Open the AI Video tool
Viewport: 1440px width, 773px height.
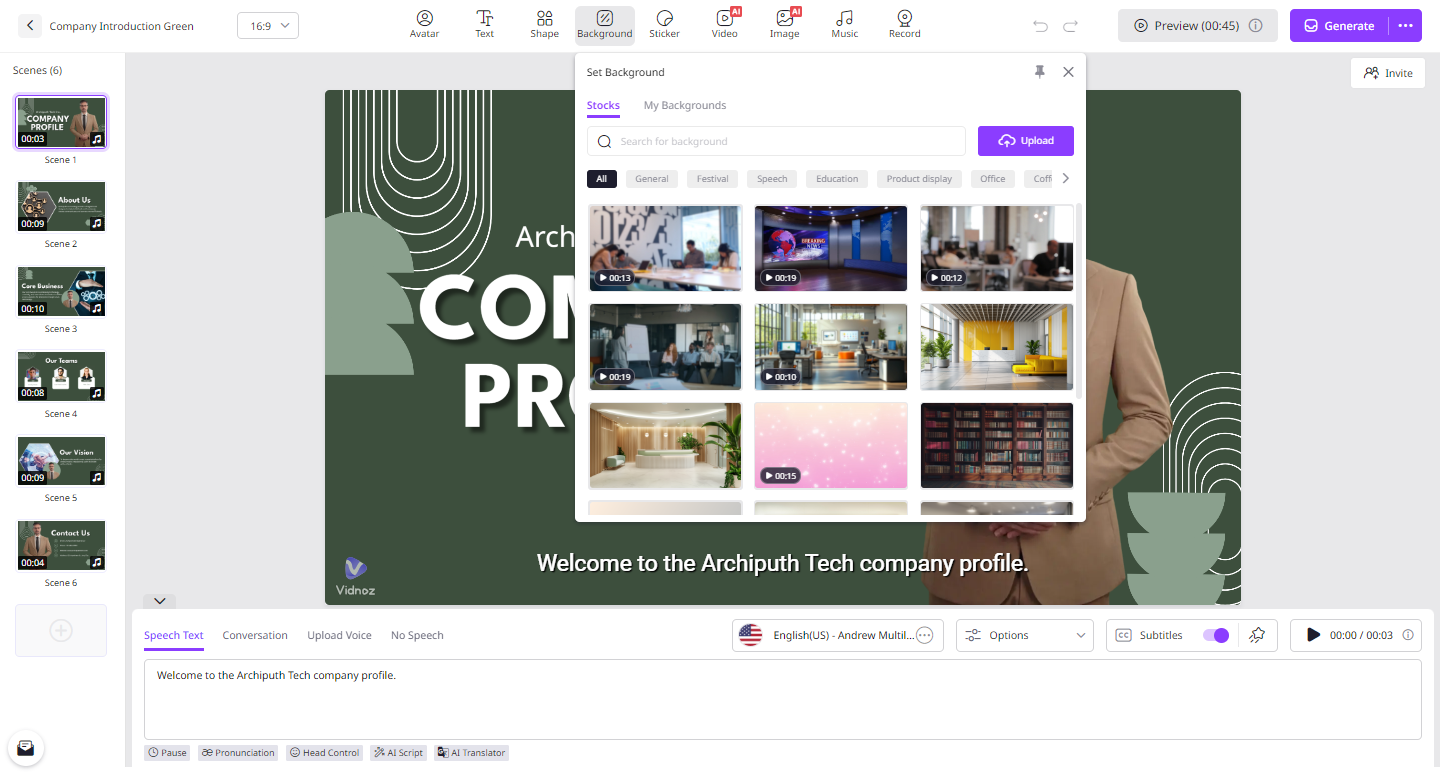(724, 25)
